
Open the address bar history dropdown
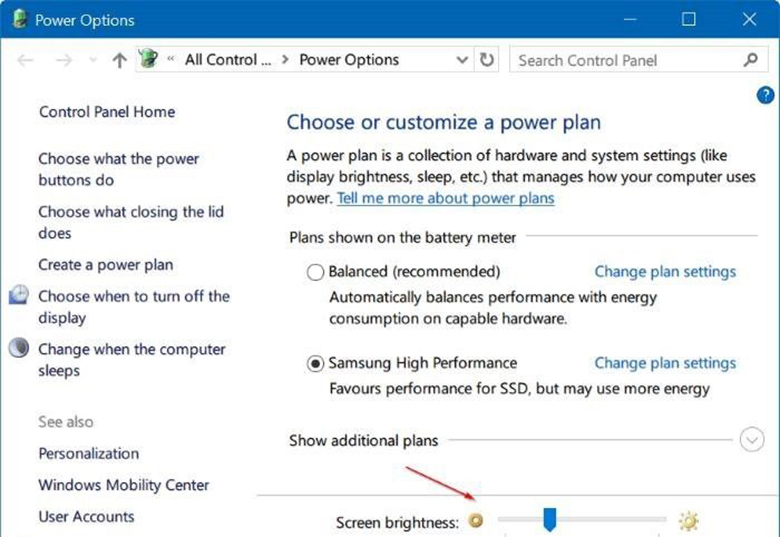tap(462, 60)
